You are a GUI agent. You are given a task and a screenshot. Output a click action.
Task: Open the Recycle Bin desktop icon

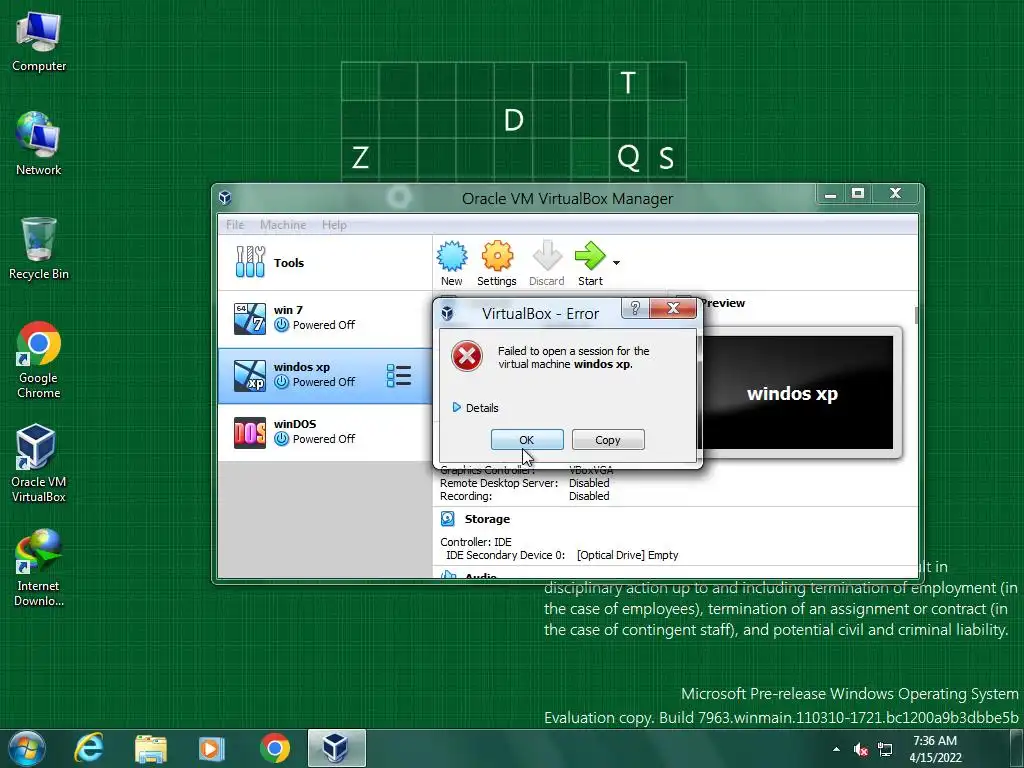[39, 249]
